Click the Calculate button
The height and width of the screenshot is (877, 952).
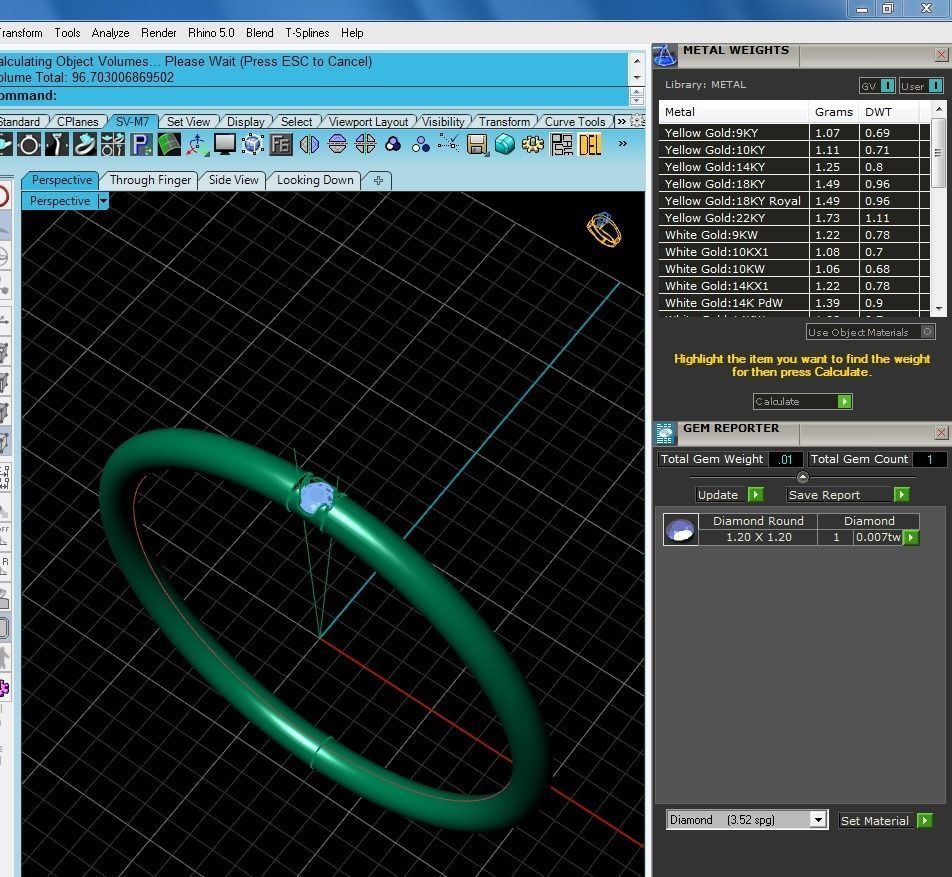coord(803,401)
